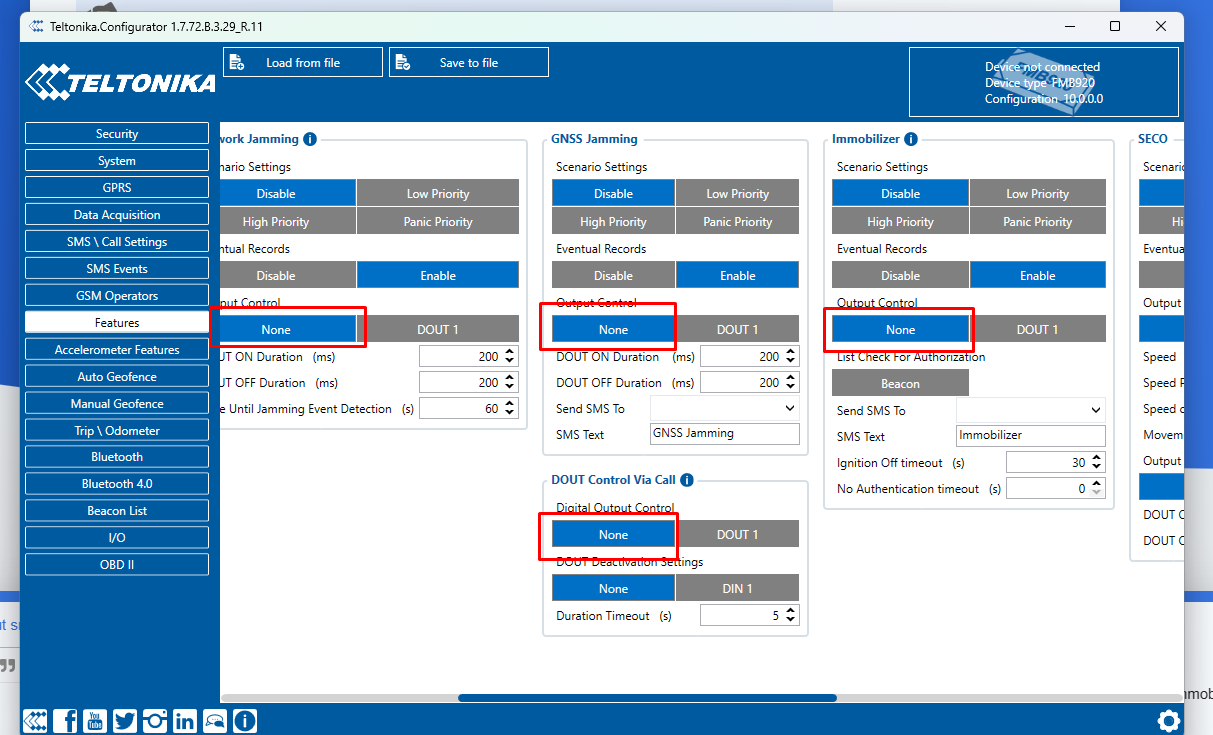The width and height of the screenshot is (1213, 735).
Task: Select Panic Priority in Immobilizer scenario
Action: click(x=1037, y=222)
